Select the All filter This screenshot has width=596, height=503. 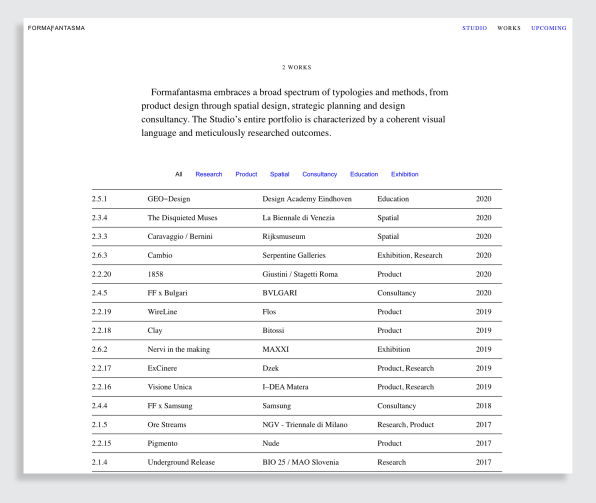[179, 174]
